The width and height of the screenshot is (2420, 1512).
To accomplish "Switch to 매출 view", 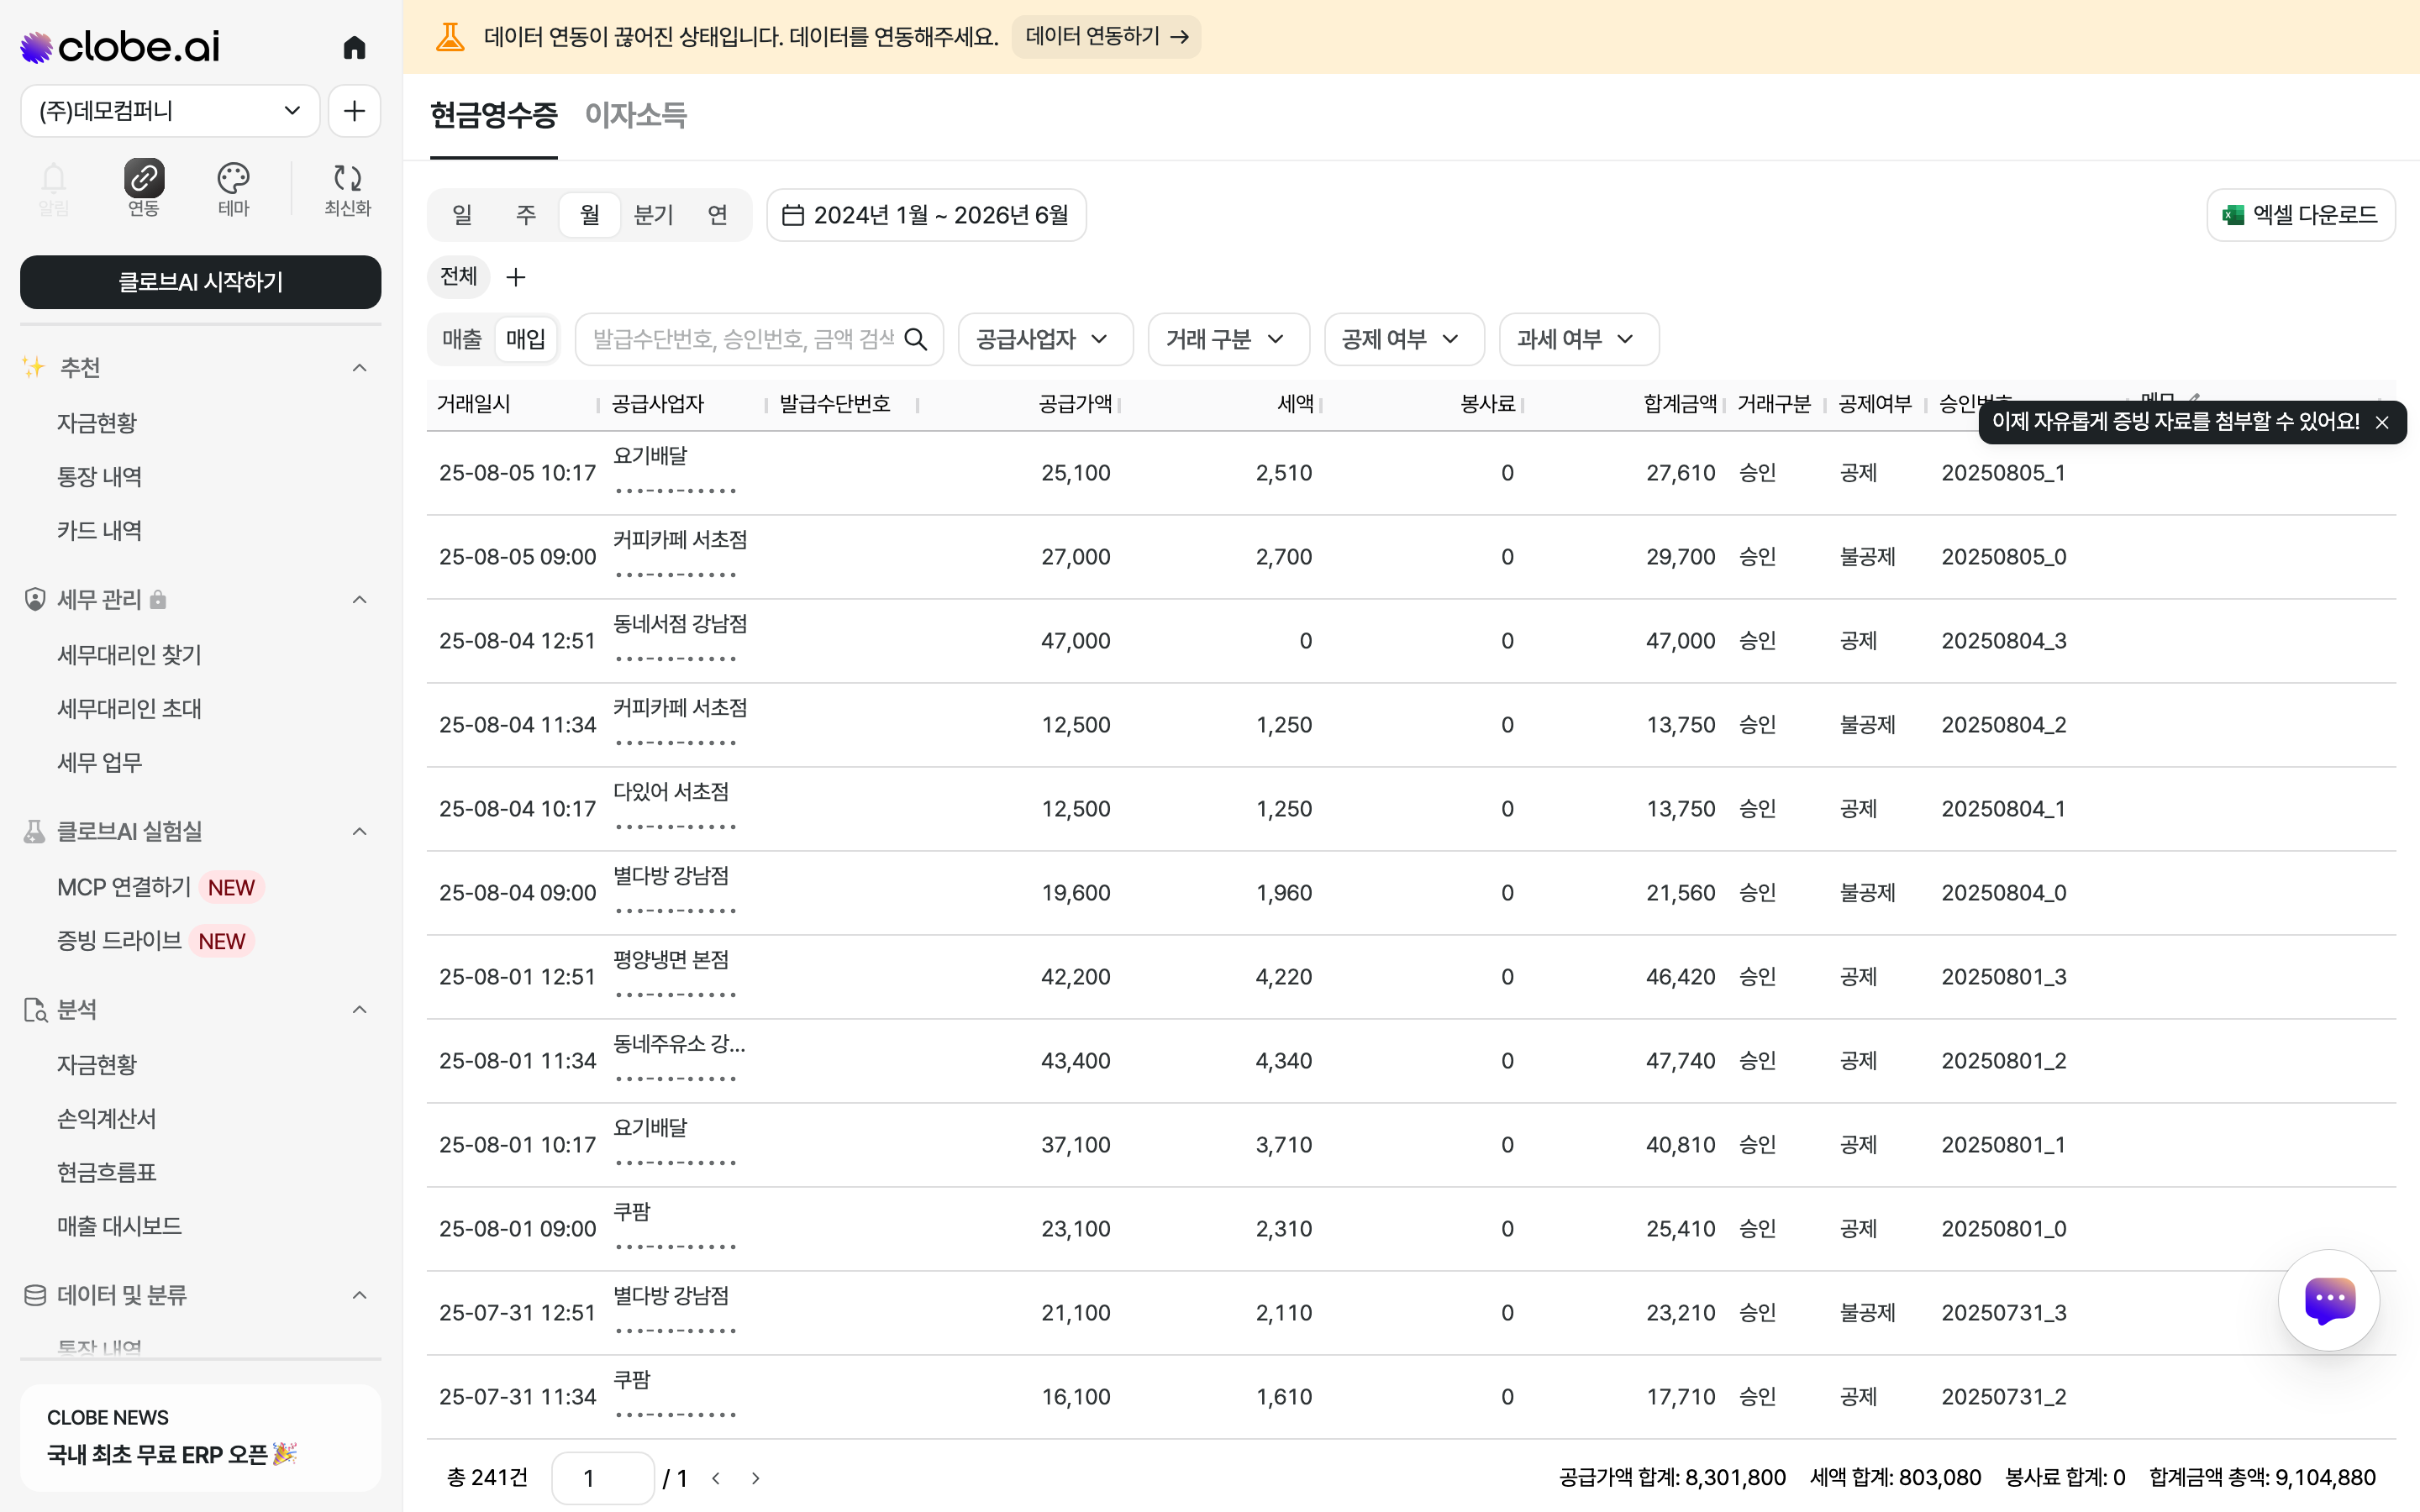I will [x=462, y=339].
